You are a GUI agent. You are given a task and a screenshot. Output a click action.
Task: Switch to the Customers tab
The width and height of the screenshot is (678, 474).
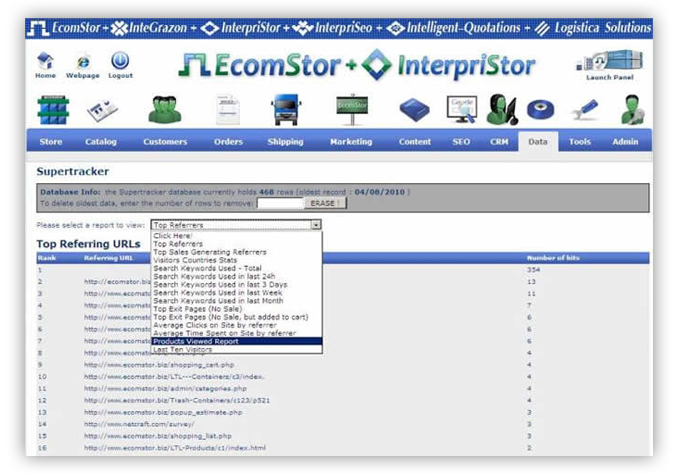(165, 142)
